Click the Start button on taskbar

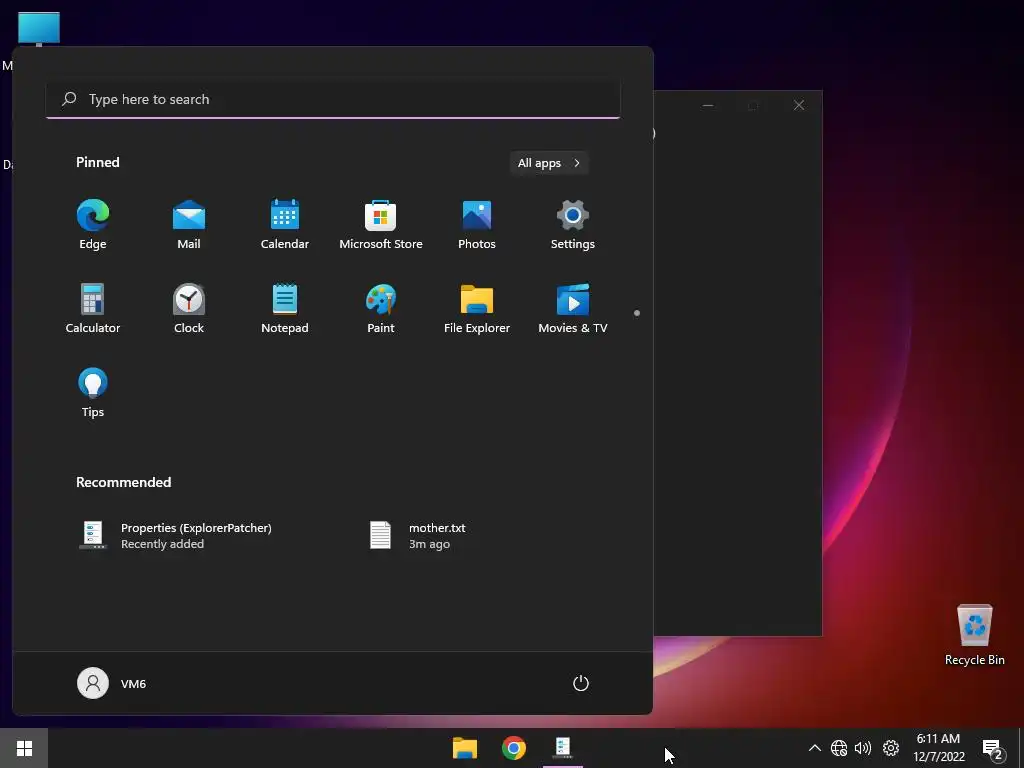click(24, 748)
